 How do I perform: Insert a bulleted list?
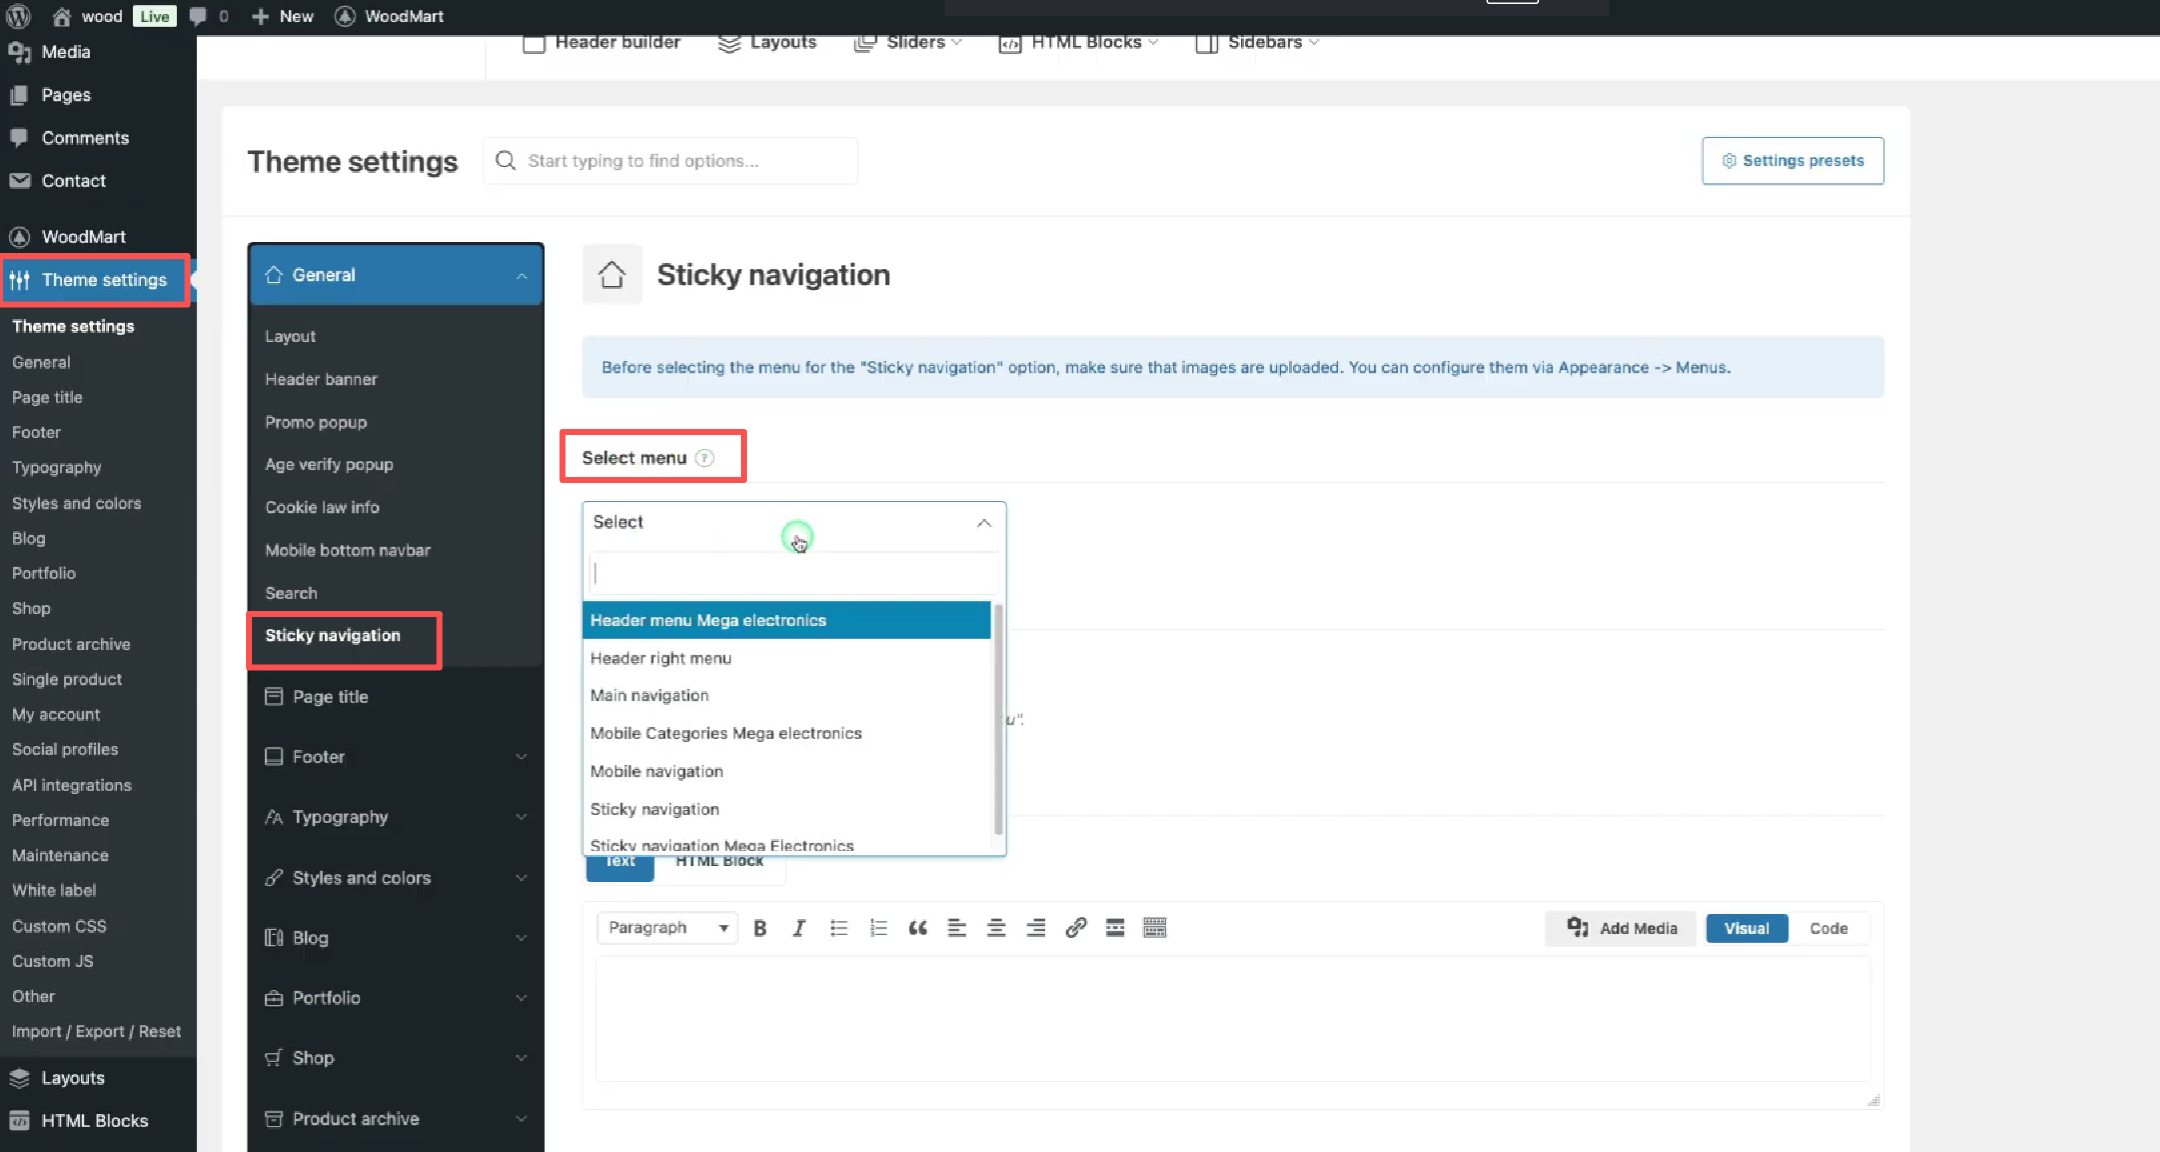(x=838, y=928)
